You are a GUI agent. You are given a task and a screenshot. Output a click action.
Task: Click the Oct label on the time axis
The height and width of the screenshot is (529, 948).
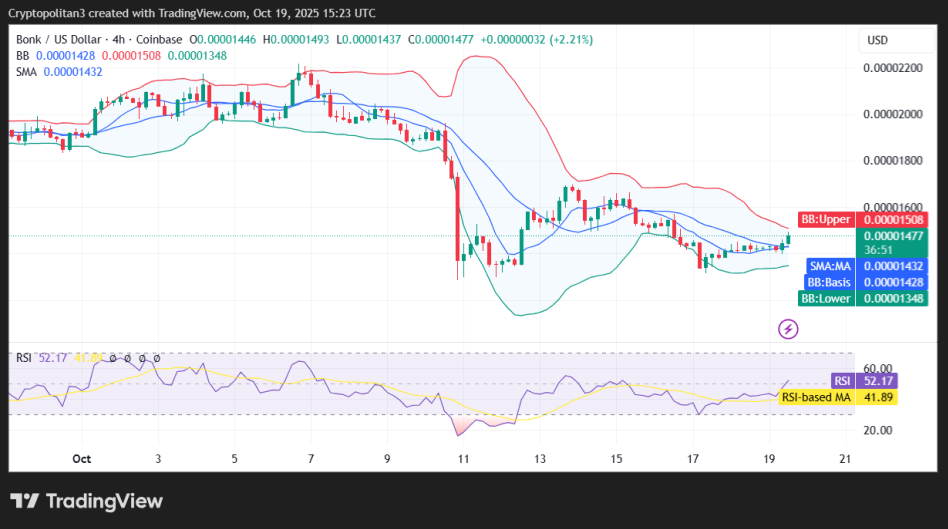[x=82, y=458]
